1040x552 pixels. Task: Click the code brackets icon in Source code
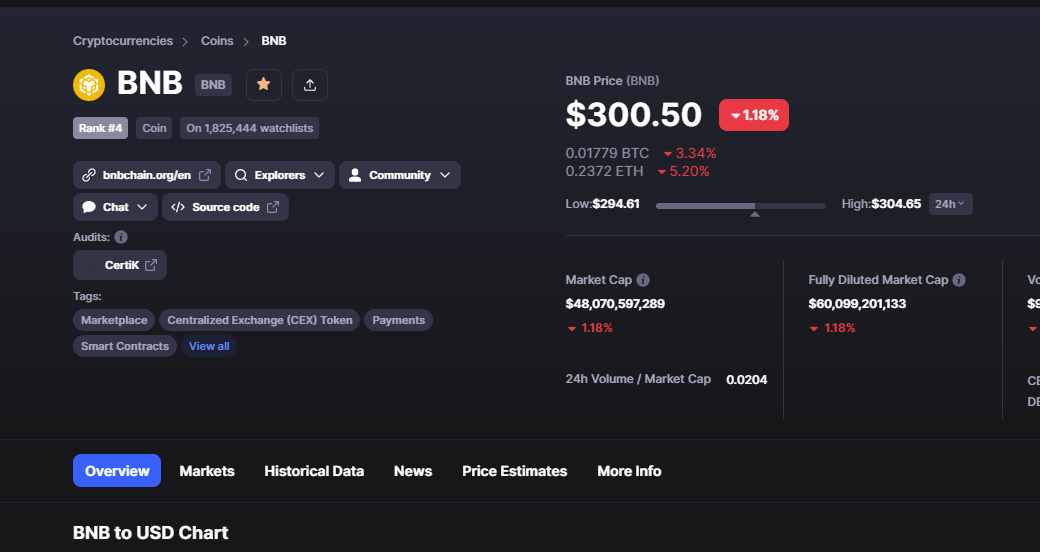pos(178,207)
